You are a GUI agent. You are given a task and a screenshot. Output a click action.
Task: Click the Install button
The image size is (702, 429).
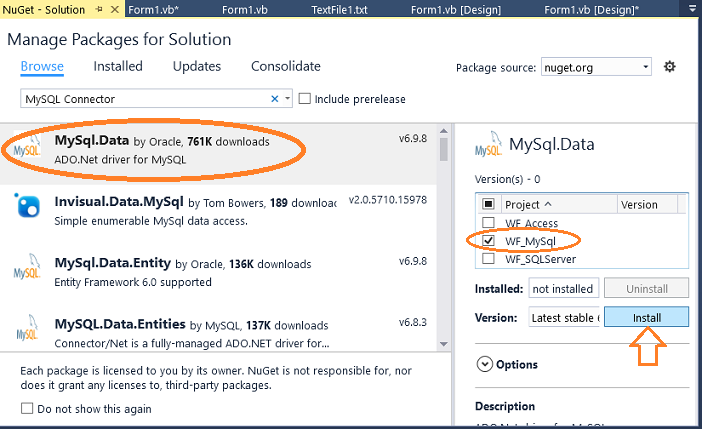pos(646,317)
